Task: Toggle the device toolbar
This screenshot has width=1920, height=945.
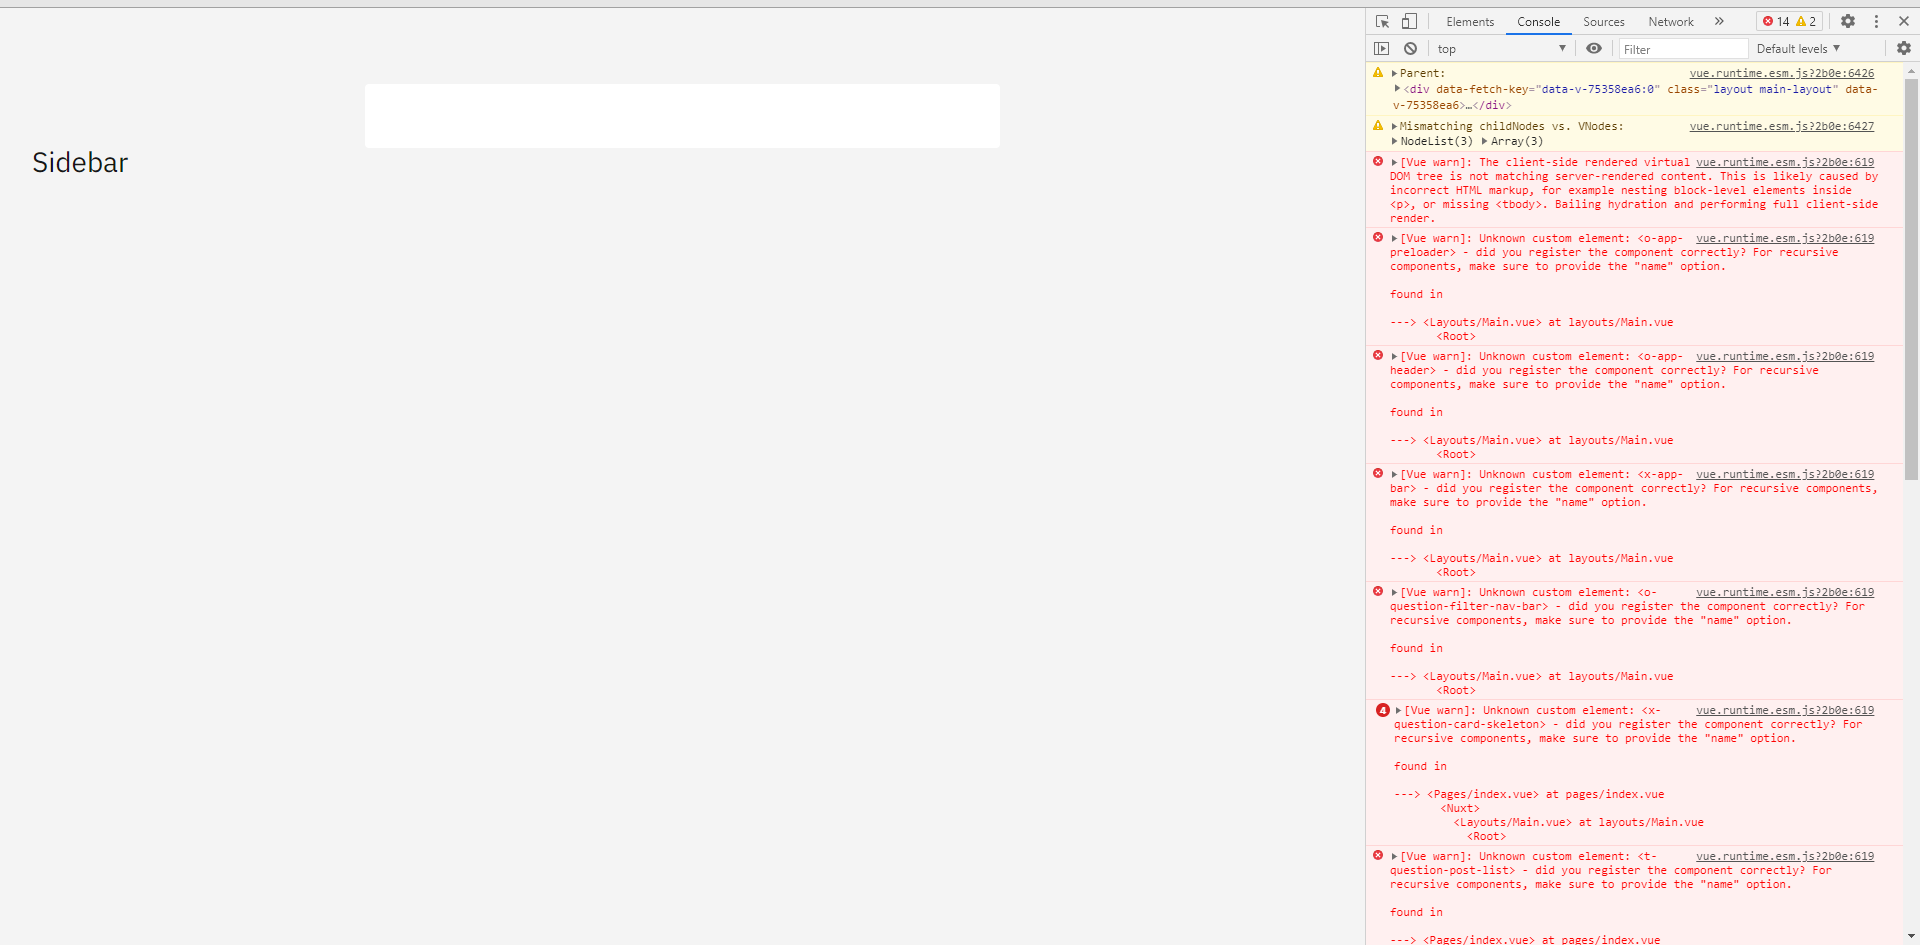Action: tap(1410, 21)
